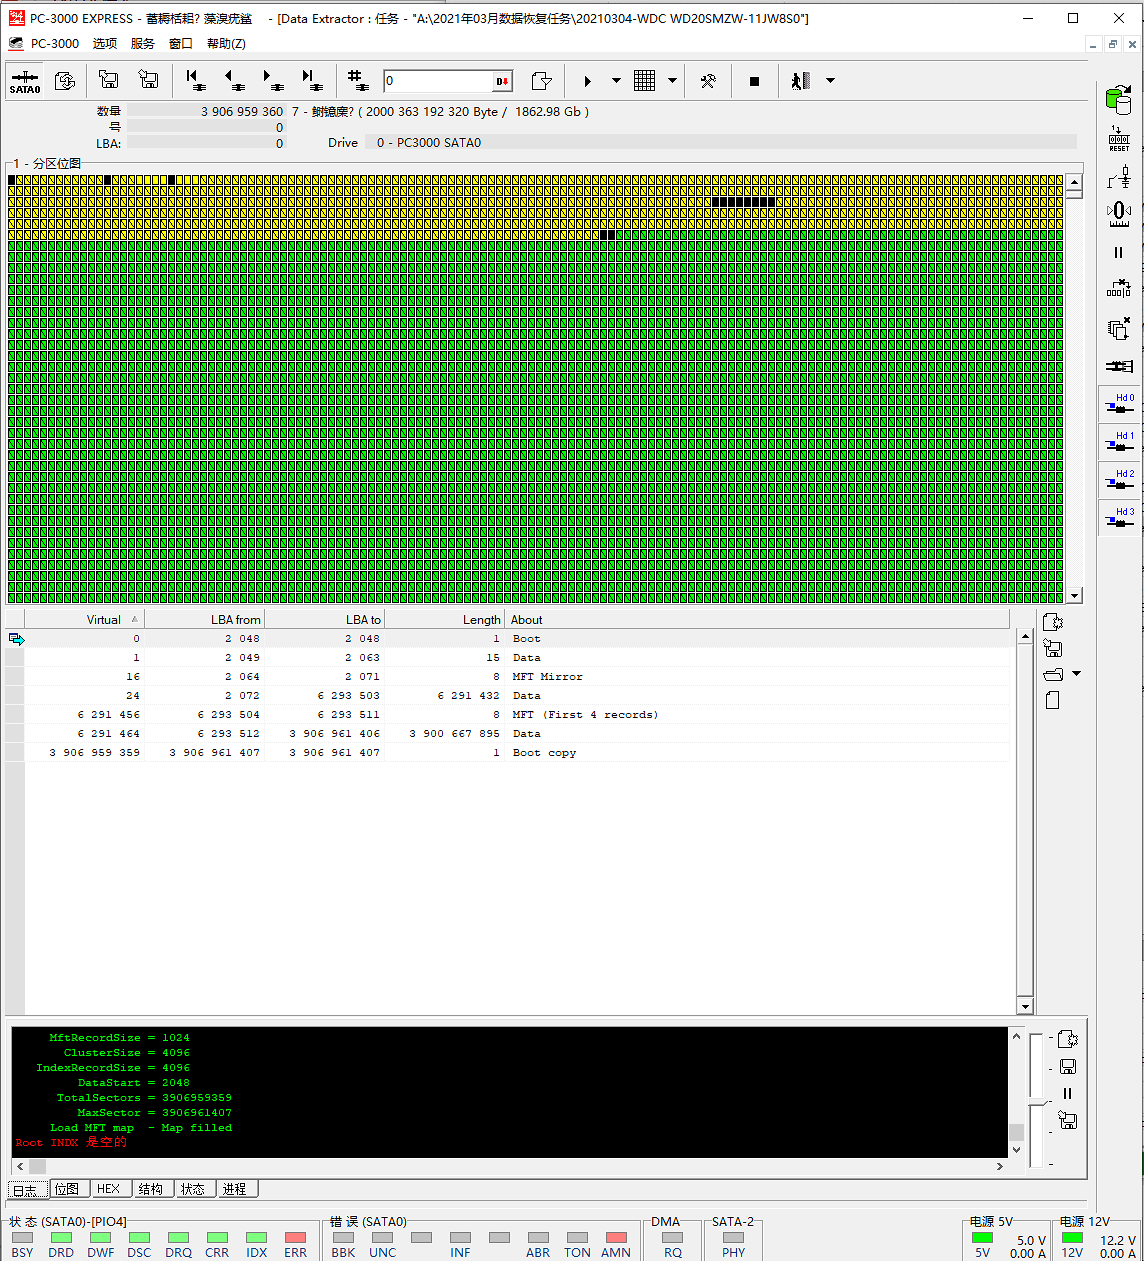Image resolution: width=1144 pixels, height=1261 pixels.
Task: Click the blank page icon beside the table
Action: click(x=1053, y=701)
